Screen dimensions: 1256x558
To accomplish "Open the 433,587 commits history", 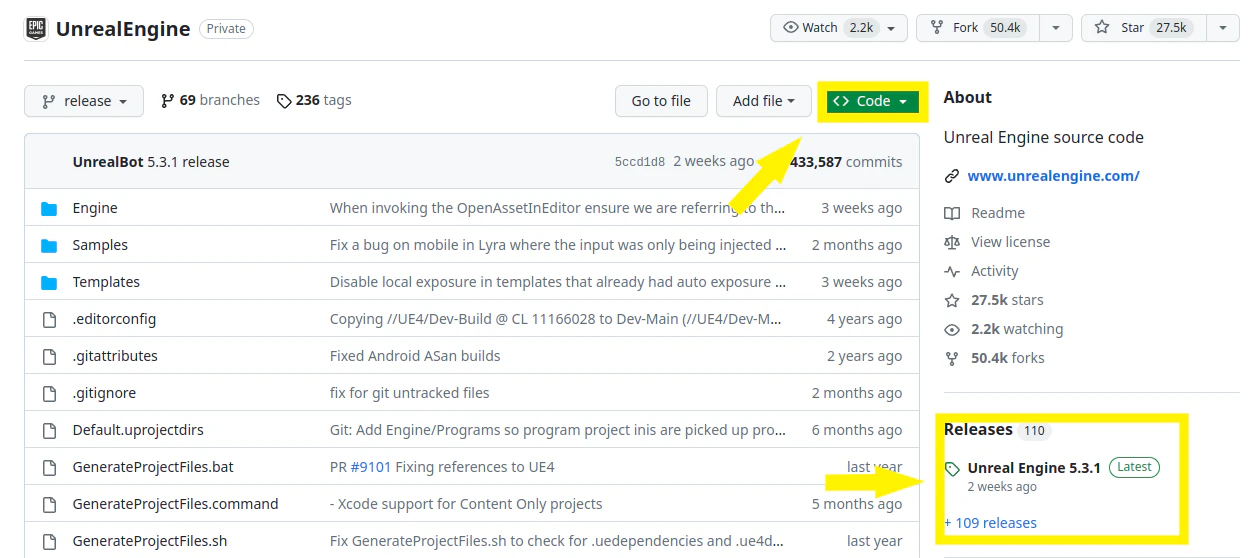I will click(x=846, y=162).
